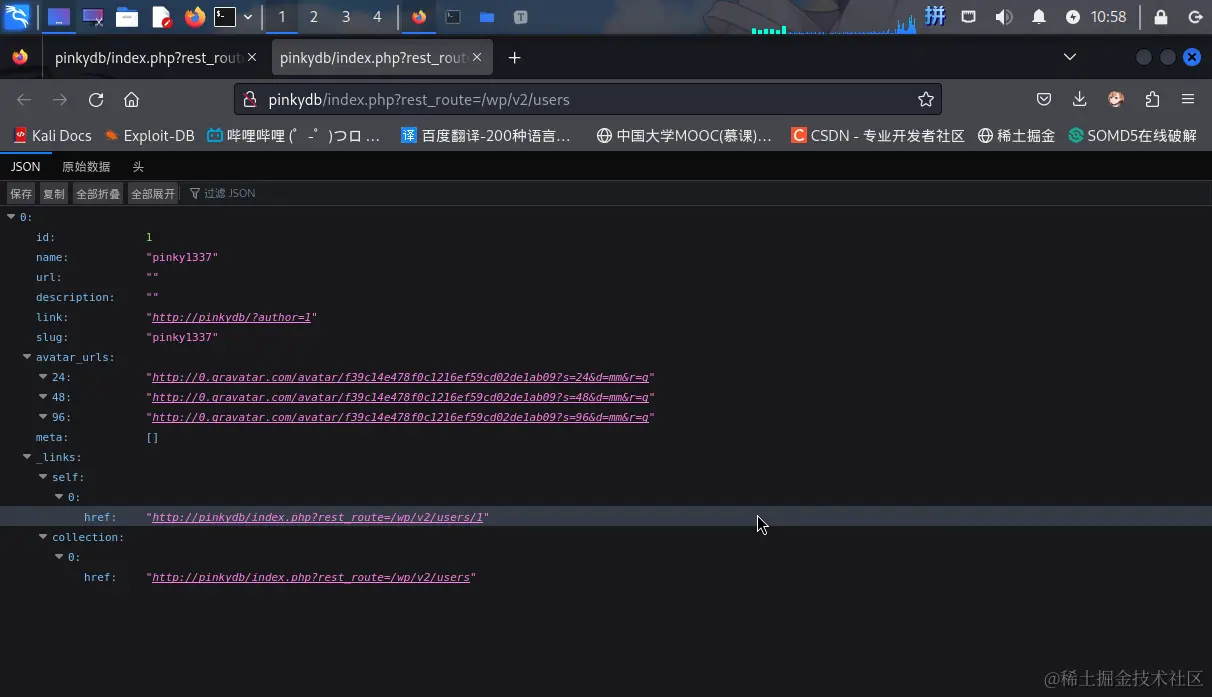This screenshot has height=697, width=1212.
Task: Collapse the root node 0
Action: tap(11, 217)
